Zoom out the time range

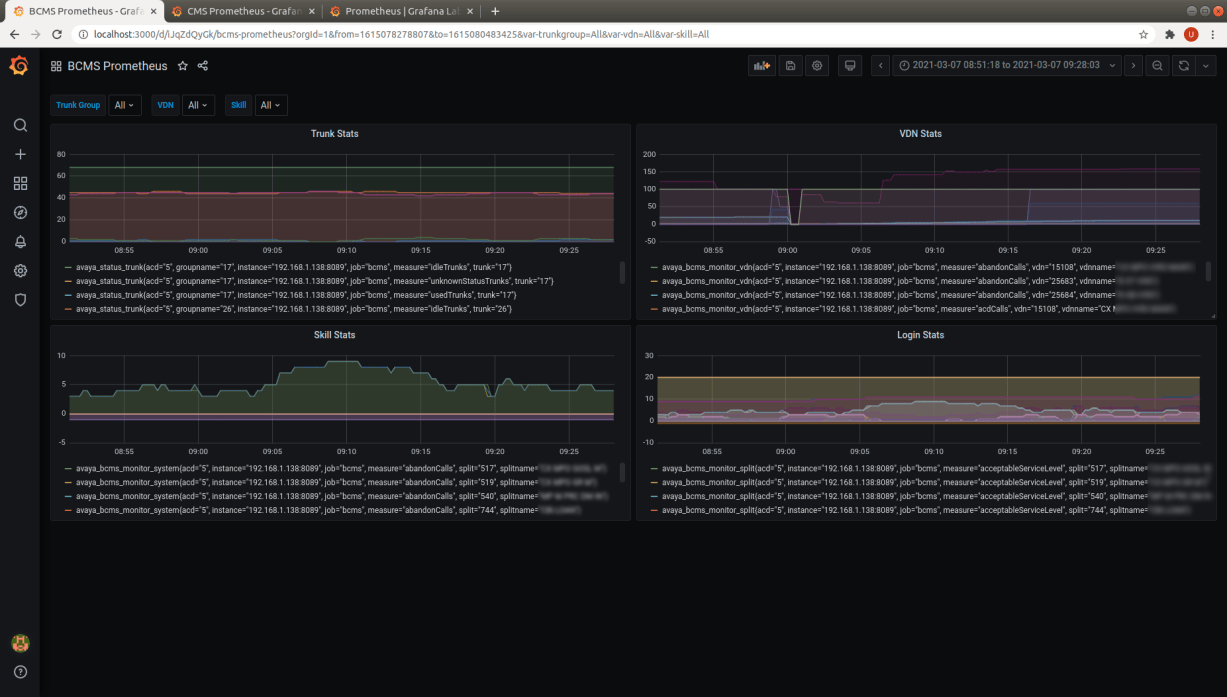[x=1157, y=66]
